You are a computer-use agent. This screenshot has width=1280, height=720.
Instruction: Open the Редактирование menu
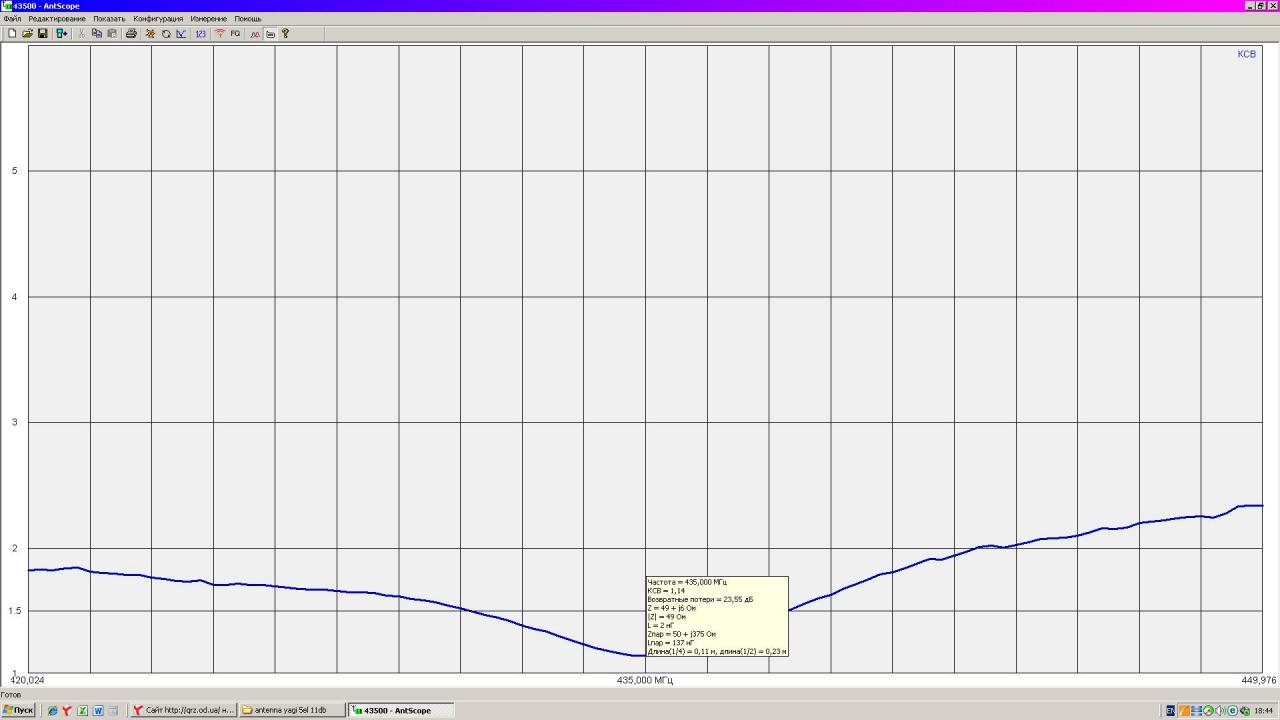coord(57,18)
